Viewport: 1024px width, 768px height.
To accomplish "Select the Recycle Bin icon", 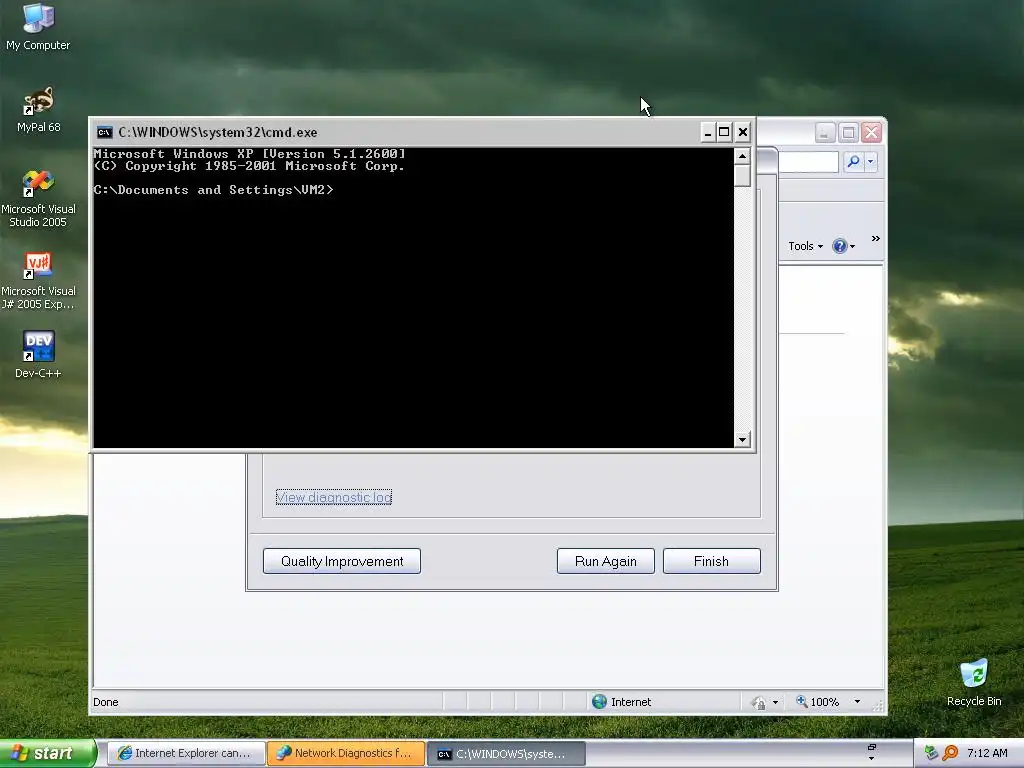I will (974, 683).
